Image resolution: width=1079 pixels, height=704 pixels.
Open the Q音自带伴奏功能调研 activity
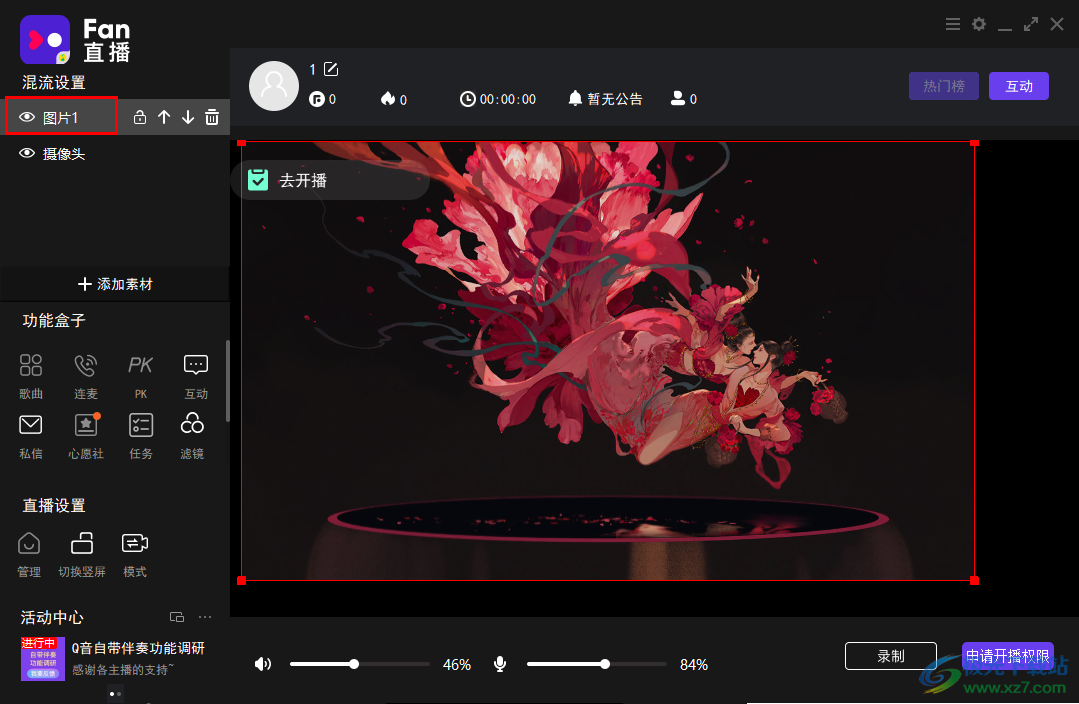pos(138,648)
